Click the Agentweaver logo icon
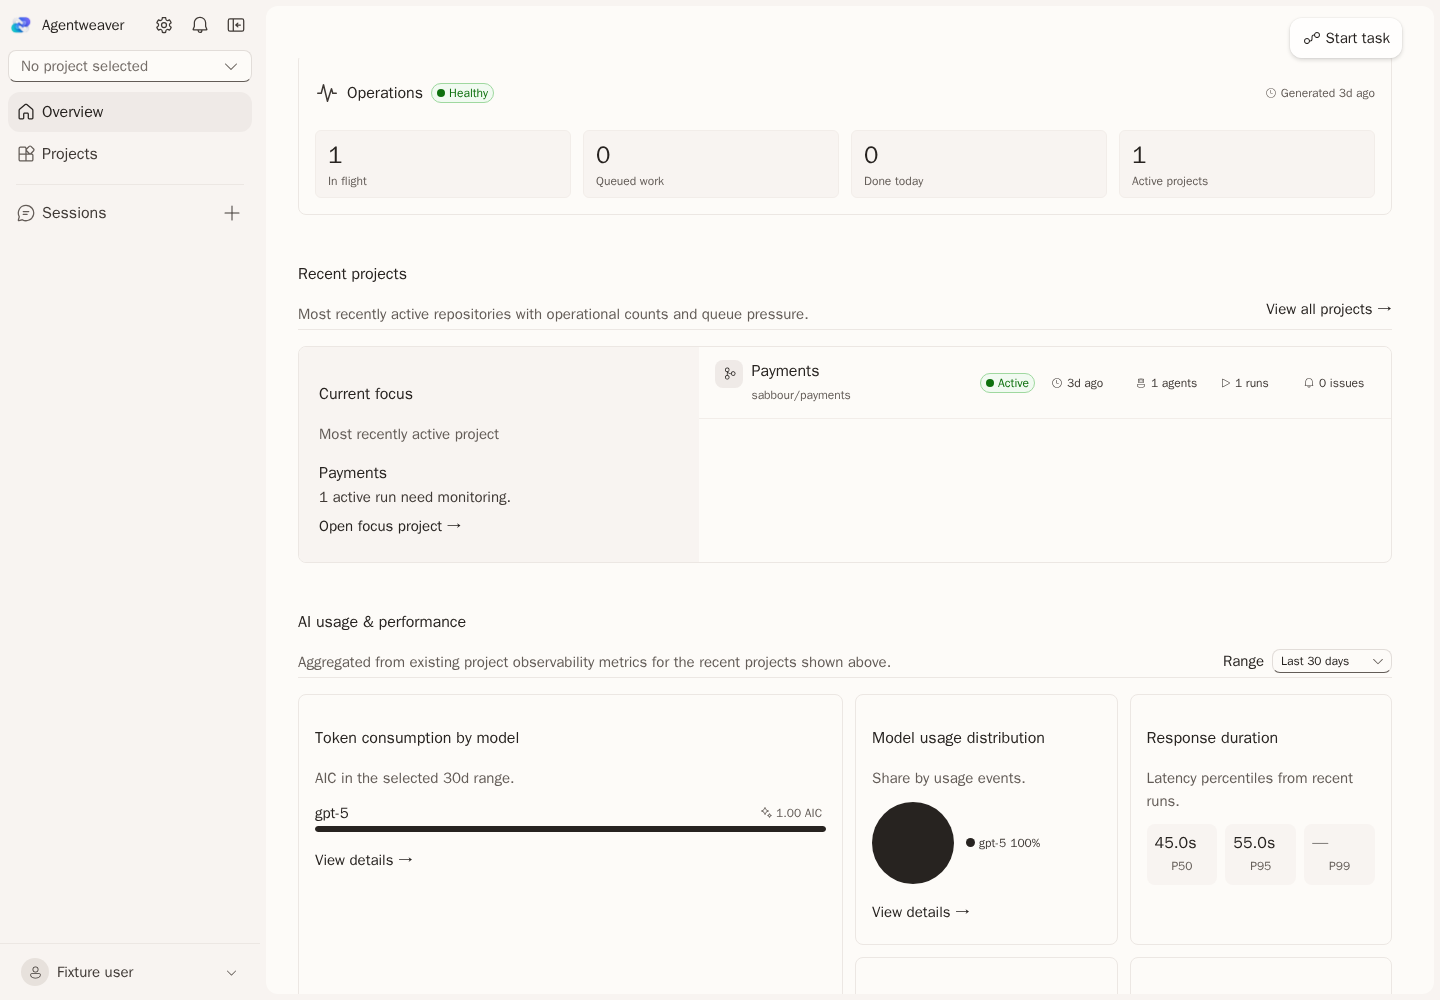Screen dimensions: 1440x1000 (x=21, y=25)
